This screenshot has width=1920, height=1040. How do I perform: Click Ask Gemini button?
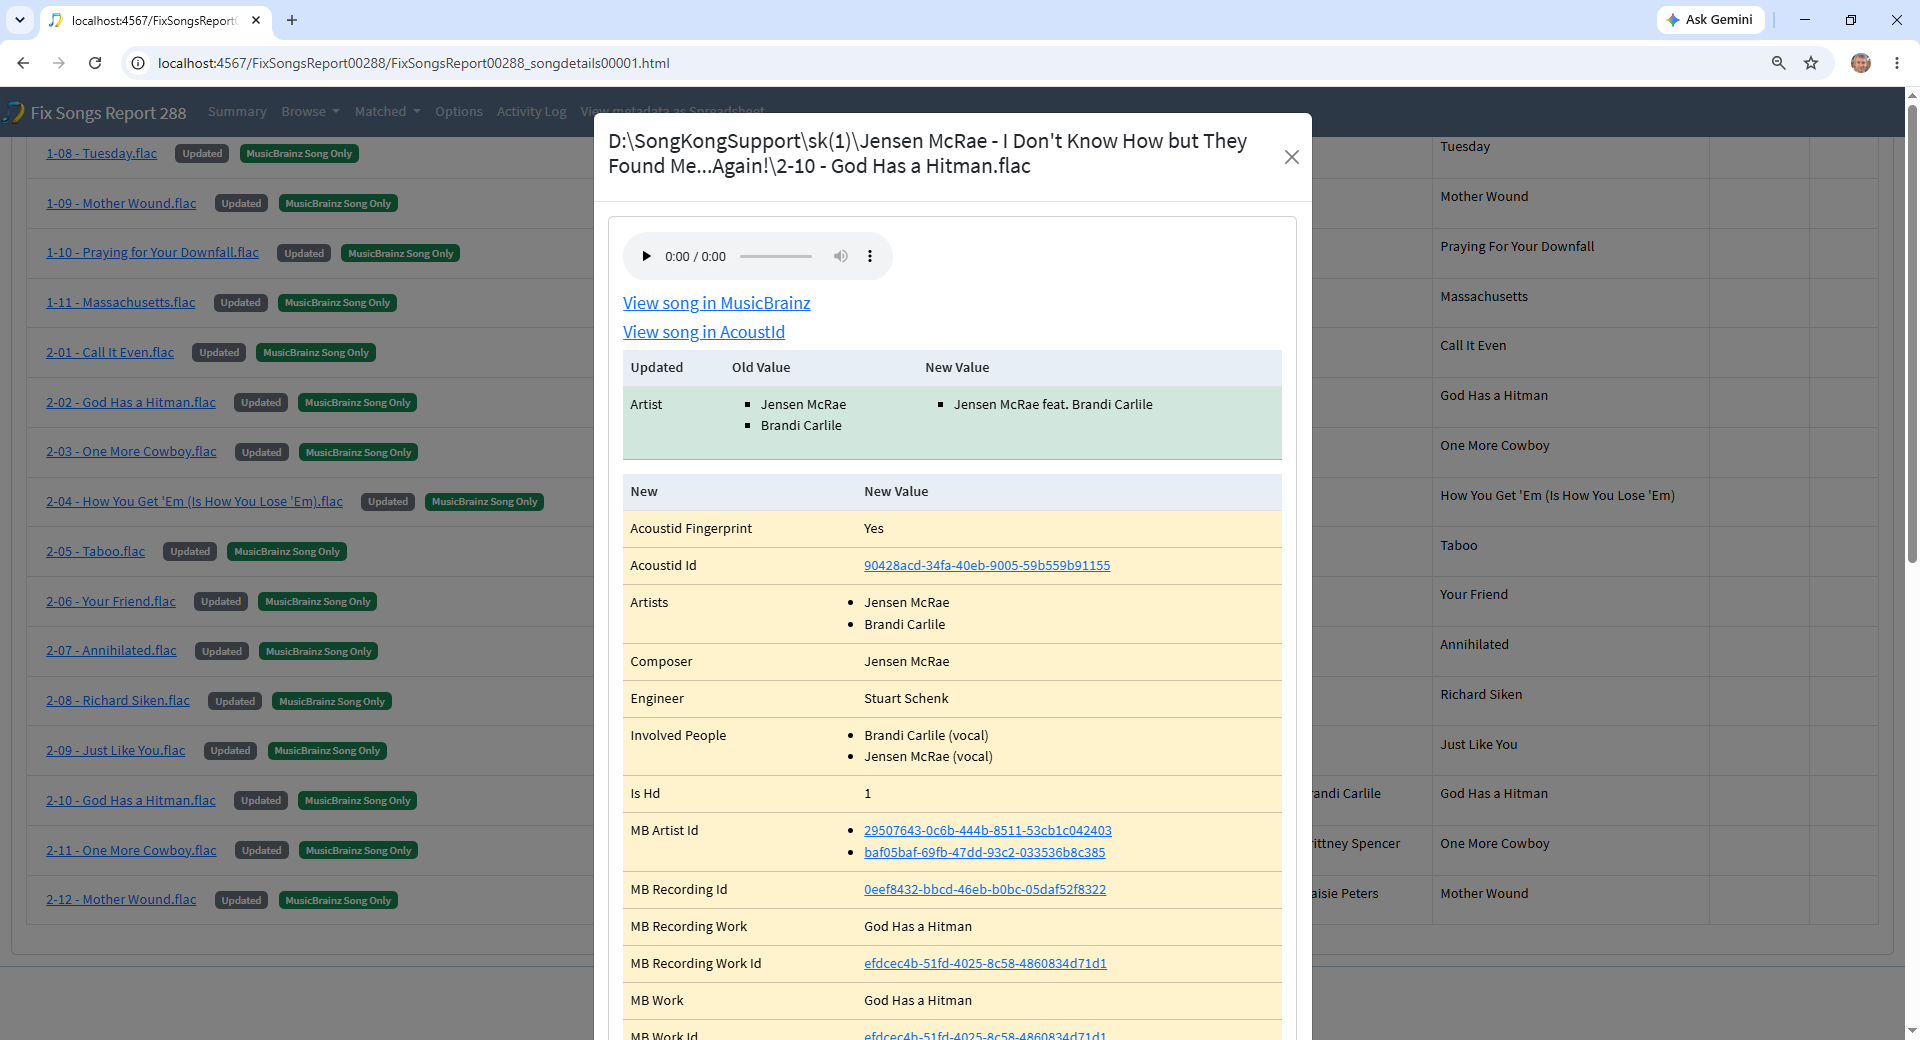click(1710, 20)
